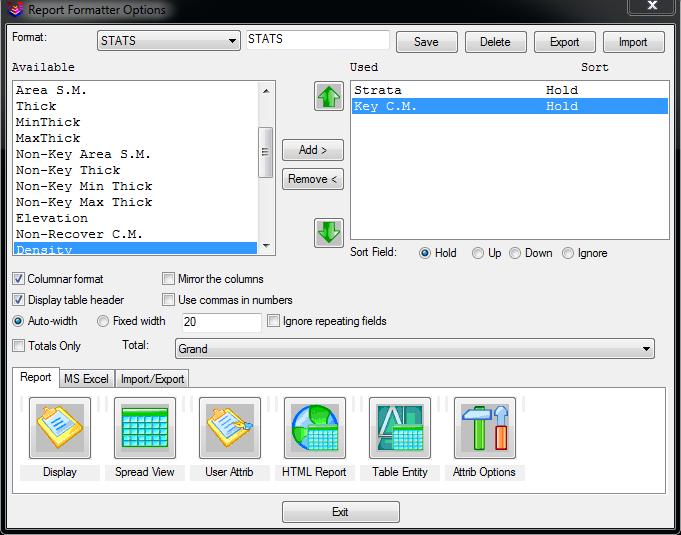The height and width of the screenshot is (535, 681).
Task: Select Non-Key Area S.M. item
Action: pos(136,155)
